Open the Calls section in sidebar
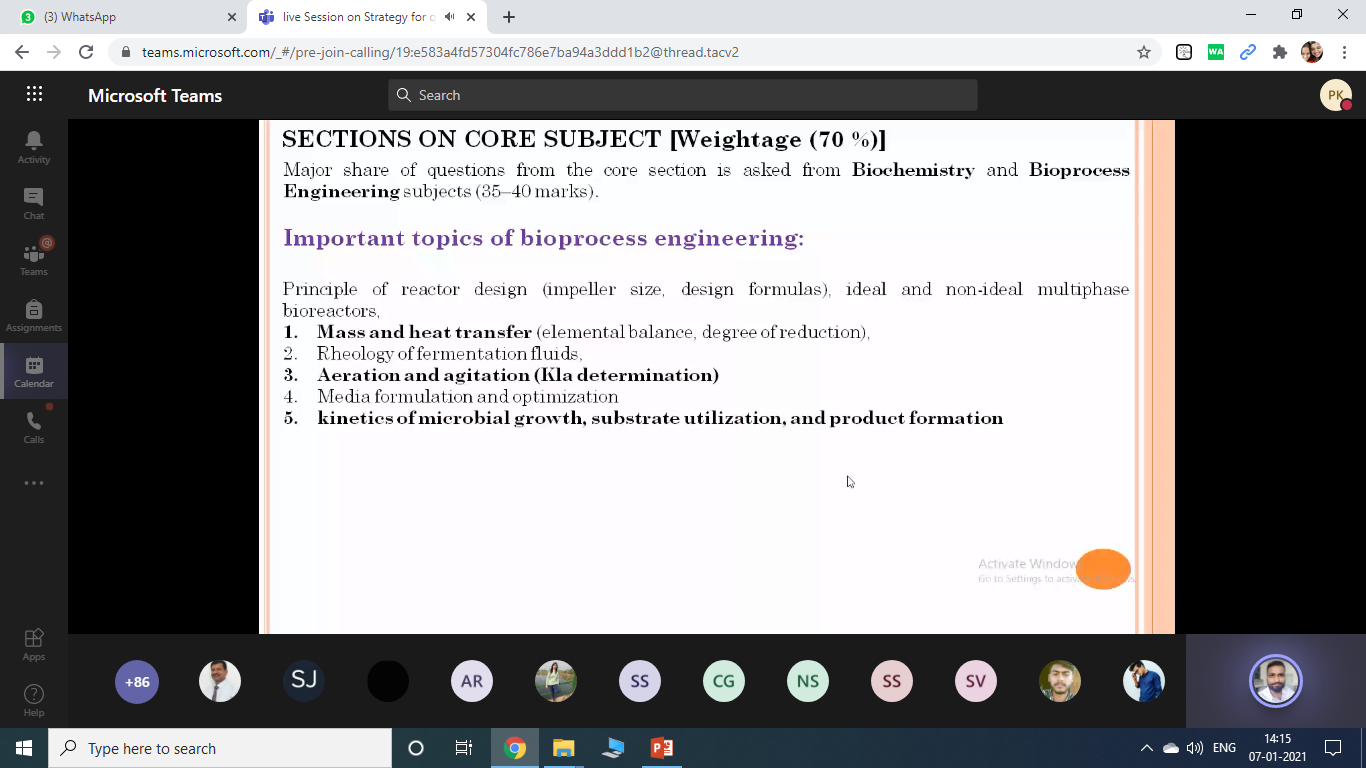The image size is (1366, 768). point(34,427)
